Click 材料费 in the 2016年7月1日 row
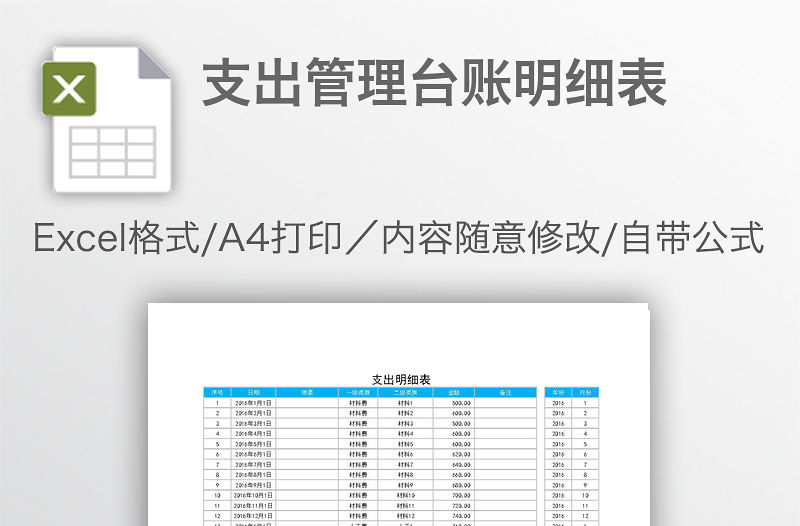800x526 pixels. coord(358,465)
